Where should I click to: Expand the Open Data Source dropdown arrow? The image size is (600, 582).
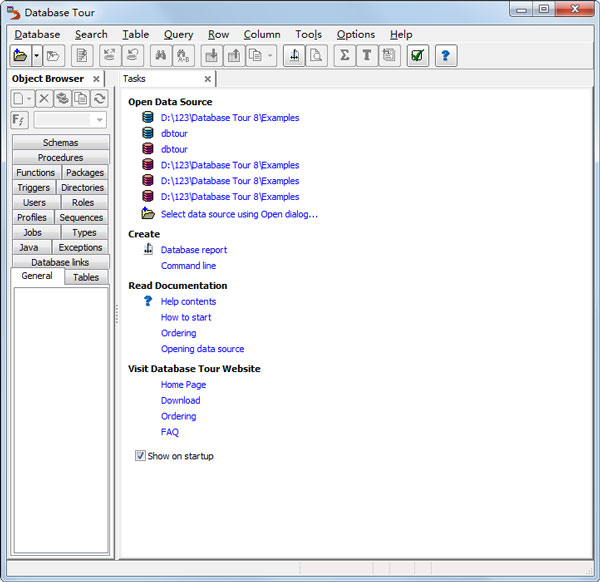click(x=37, y=56)
